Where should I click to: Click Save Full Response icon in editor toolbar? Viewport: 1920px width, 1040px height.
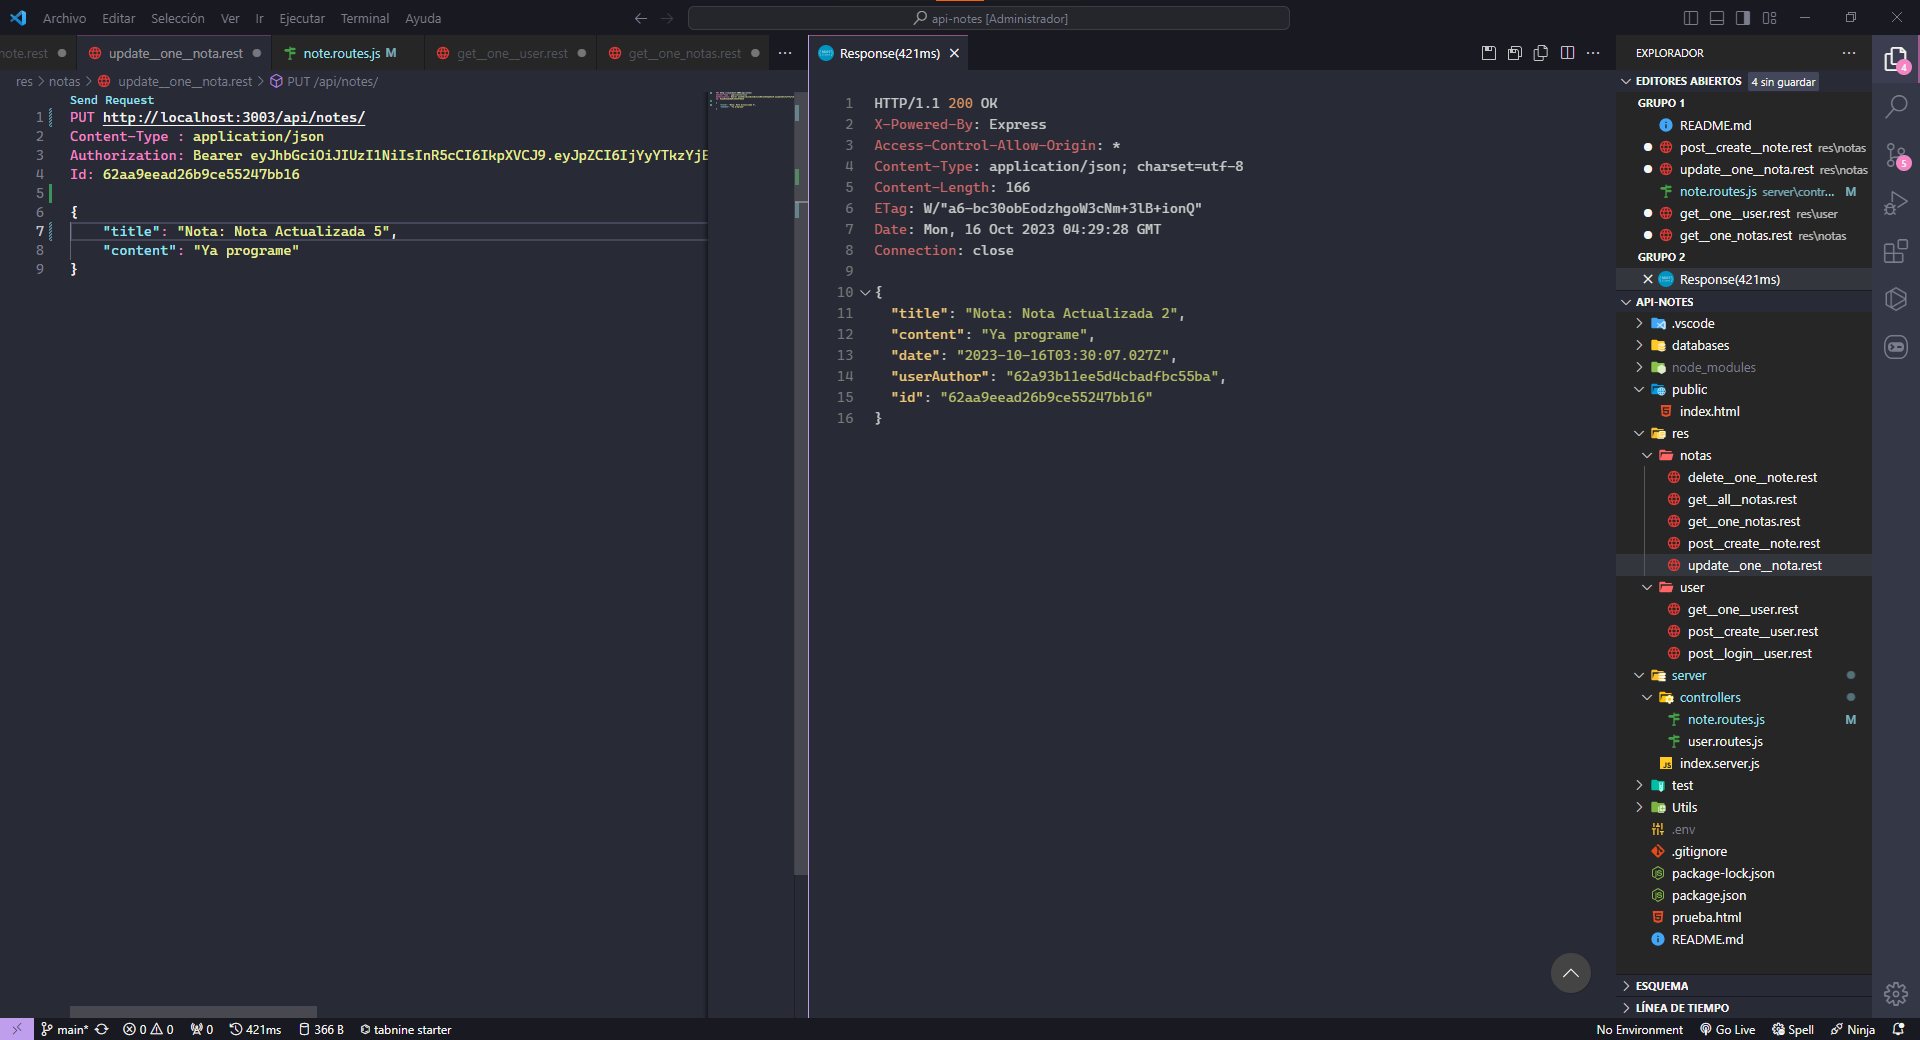point(1489,53)
